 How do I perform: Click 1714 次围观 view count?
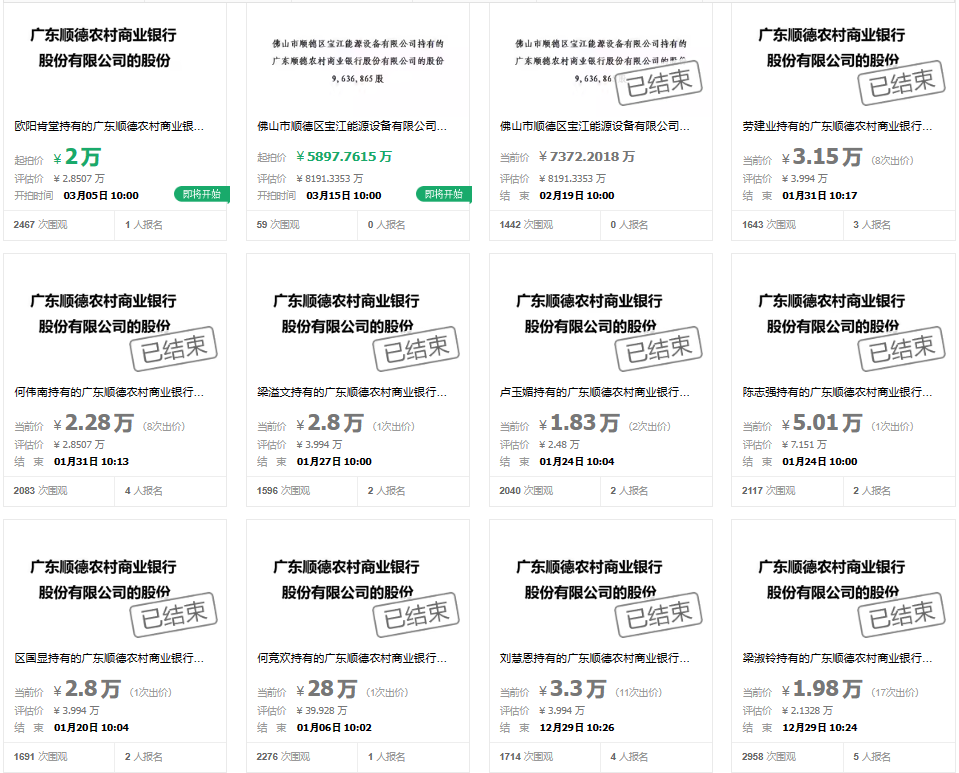526,757
